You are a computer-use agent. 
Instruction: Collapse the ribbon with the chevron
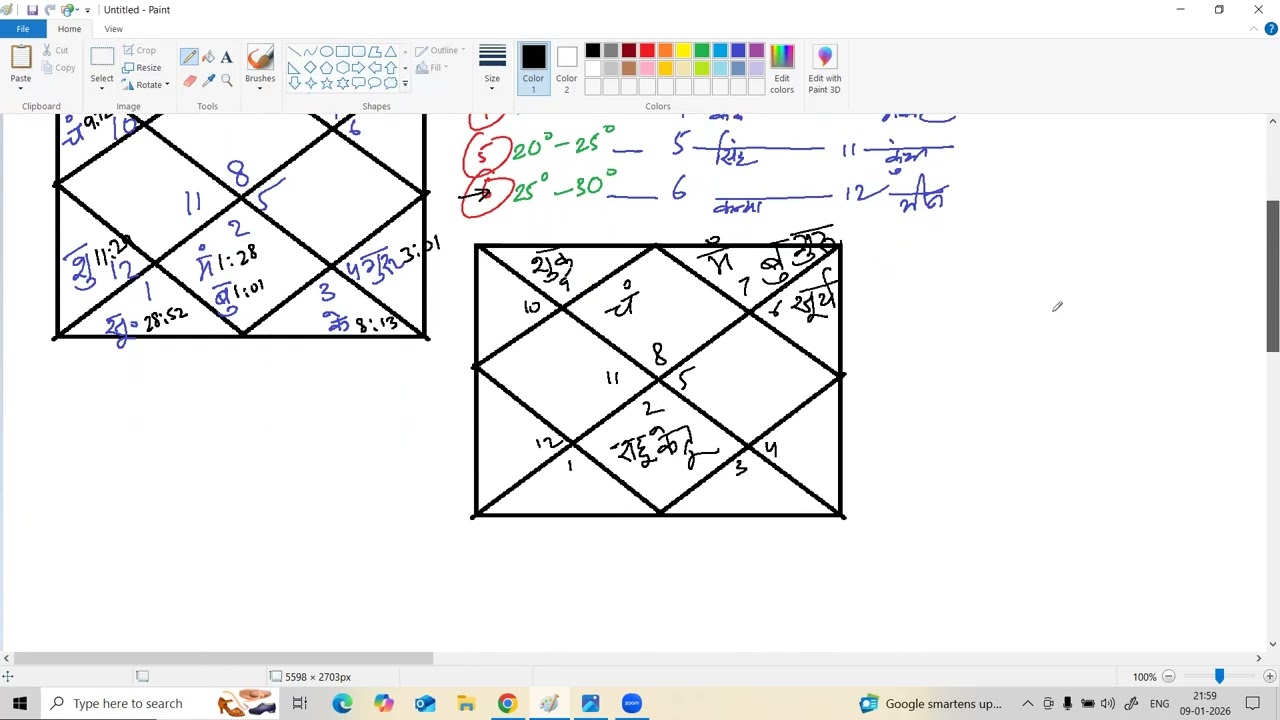click(1254, 29)
